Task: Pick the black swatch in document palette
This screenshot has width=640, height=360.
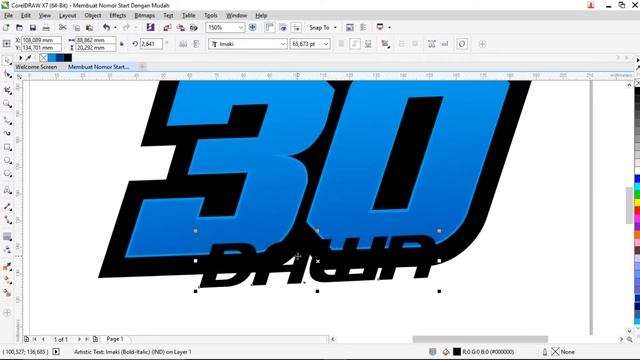Action: (x=68, y=58)
